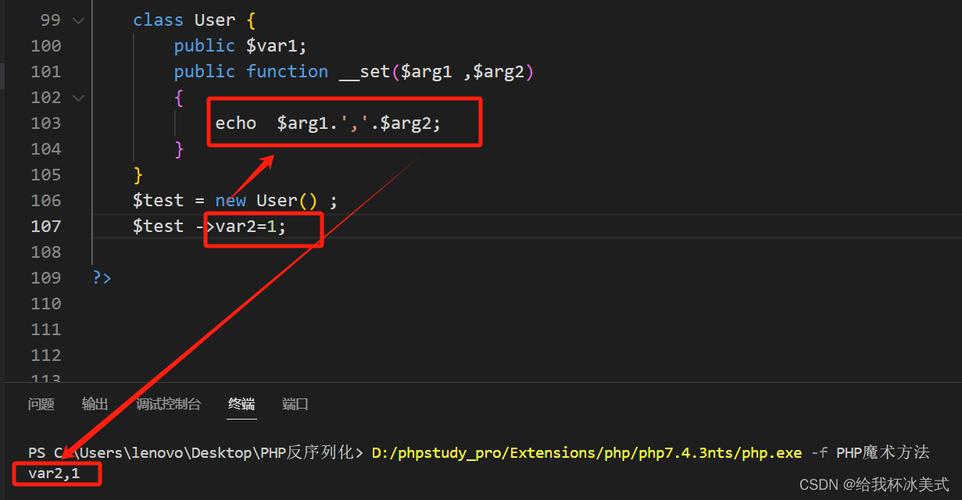Click line number 111 in the gutter
This screenshot has height=500, width=962.
[46, 329]
